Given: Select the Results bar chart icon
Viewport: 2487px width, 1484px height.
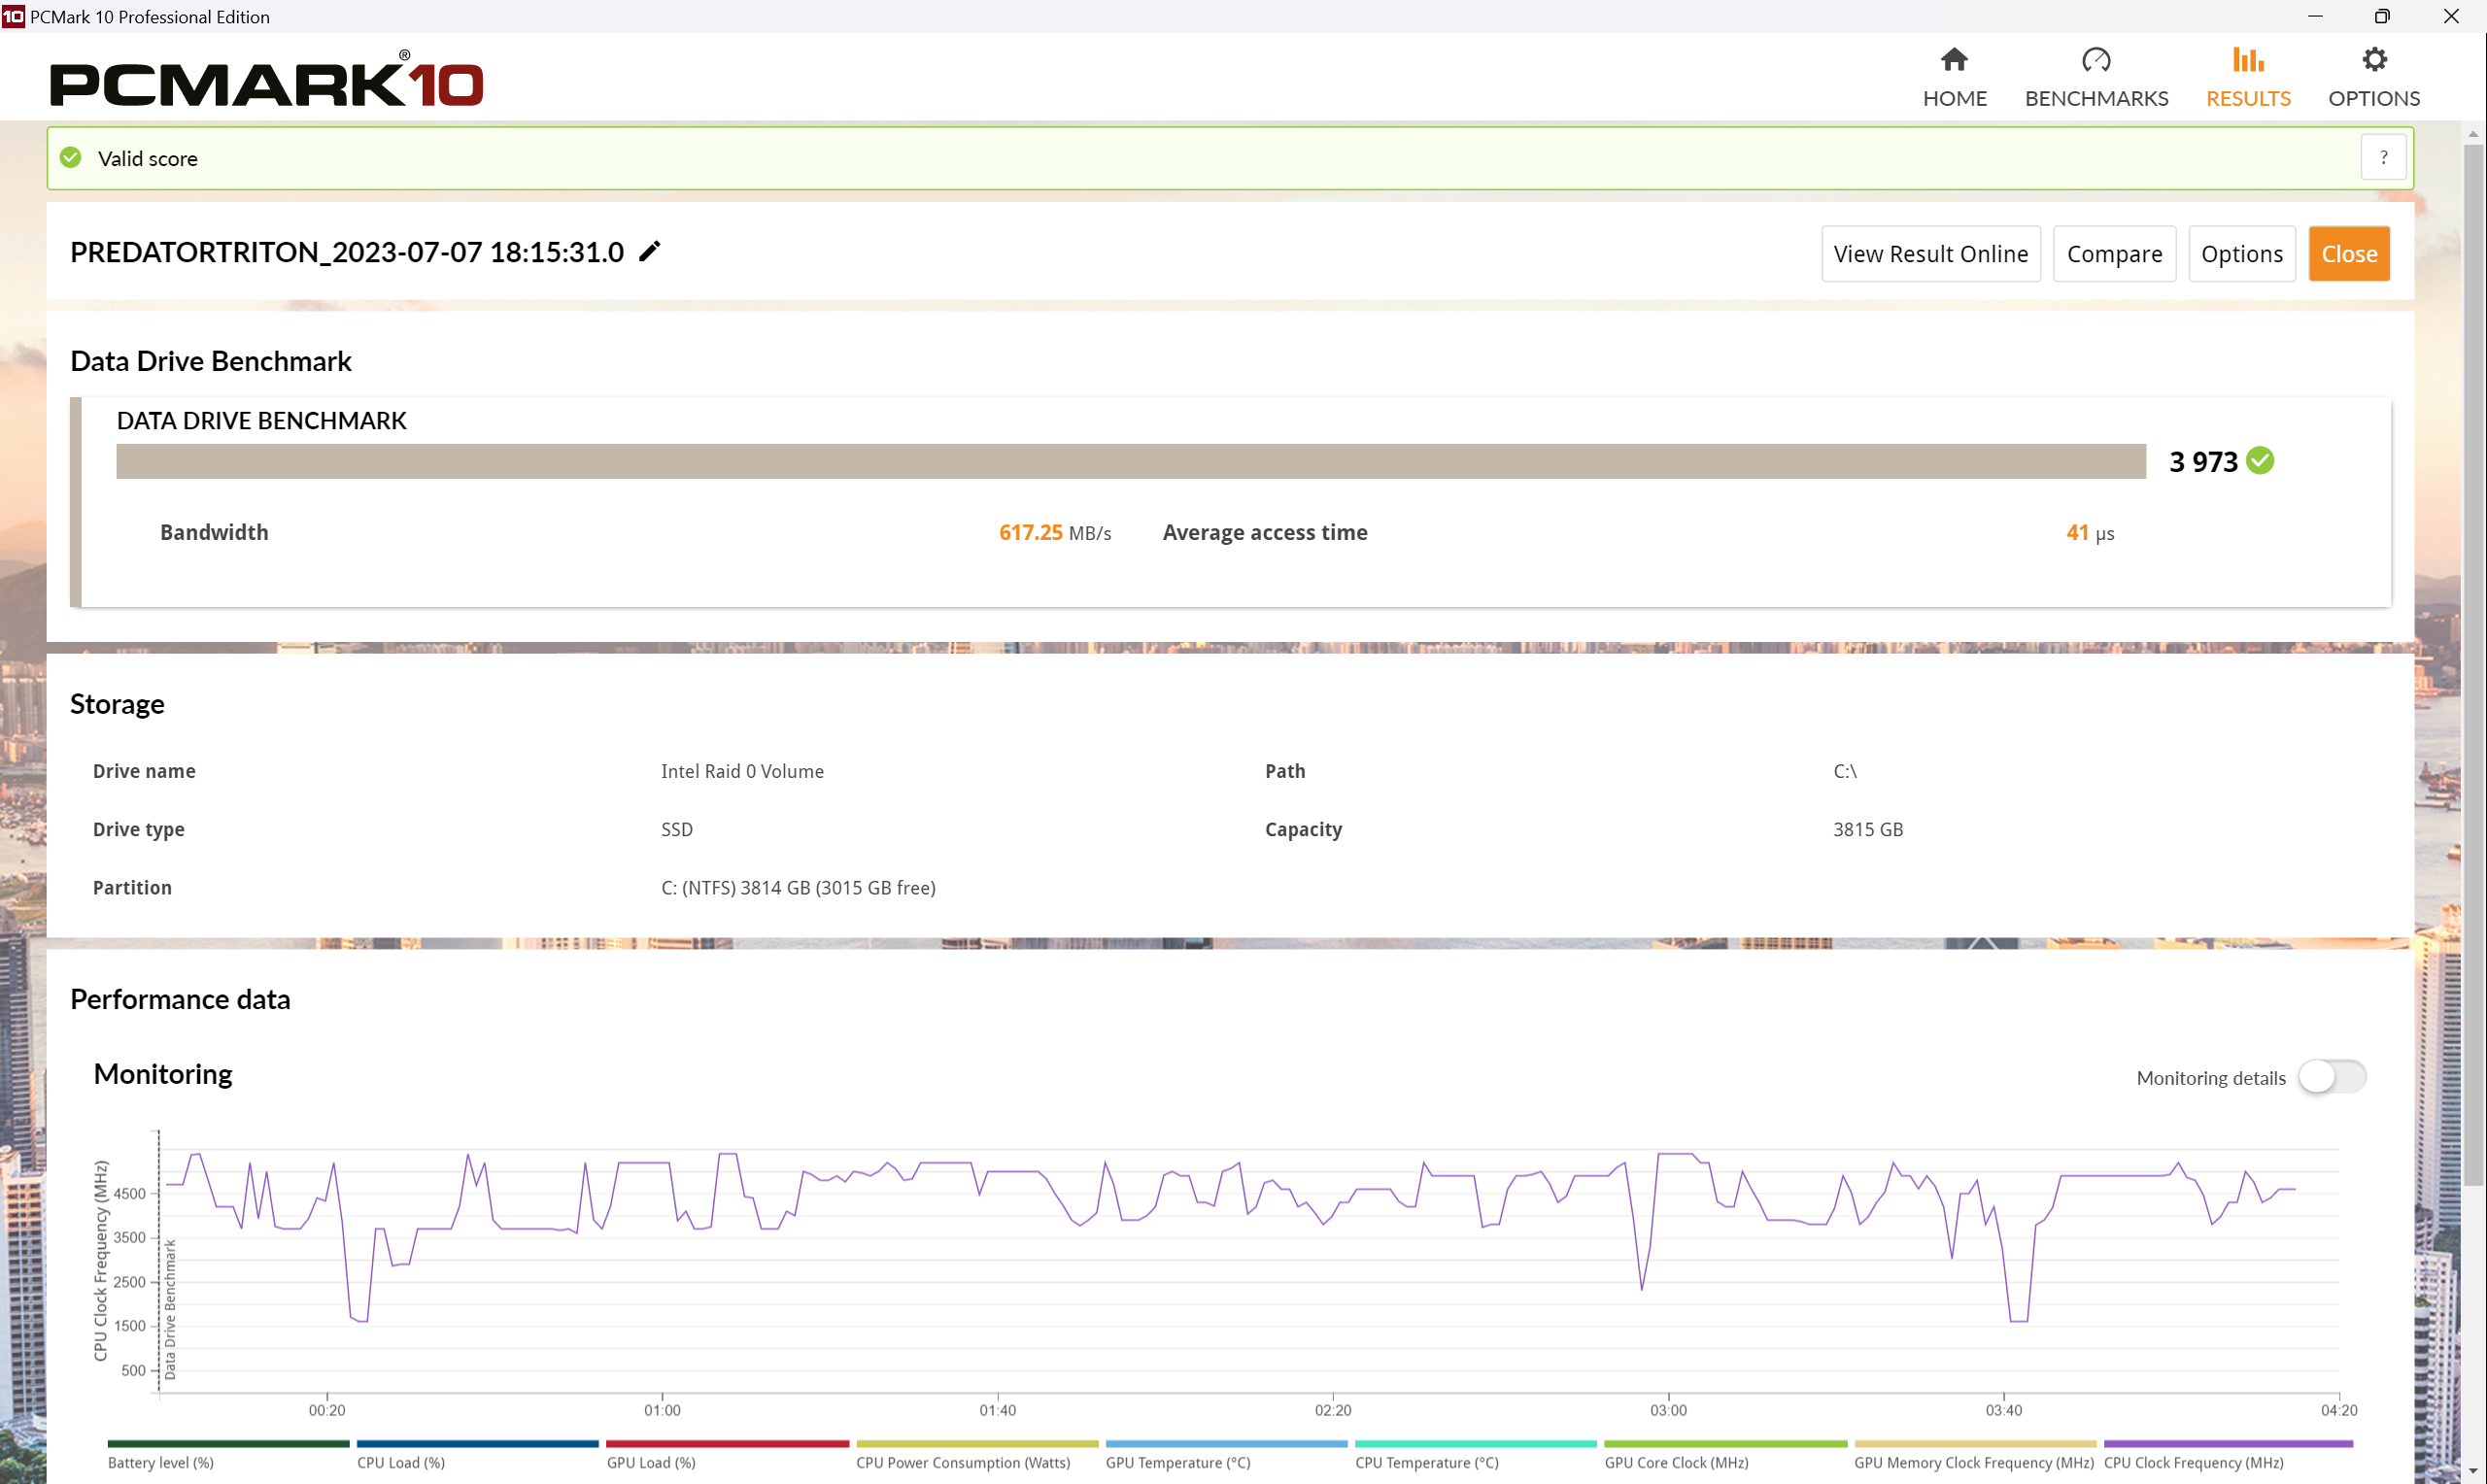Looking at the screenshot, I should 2248,60.
